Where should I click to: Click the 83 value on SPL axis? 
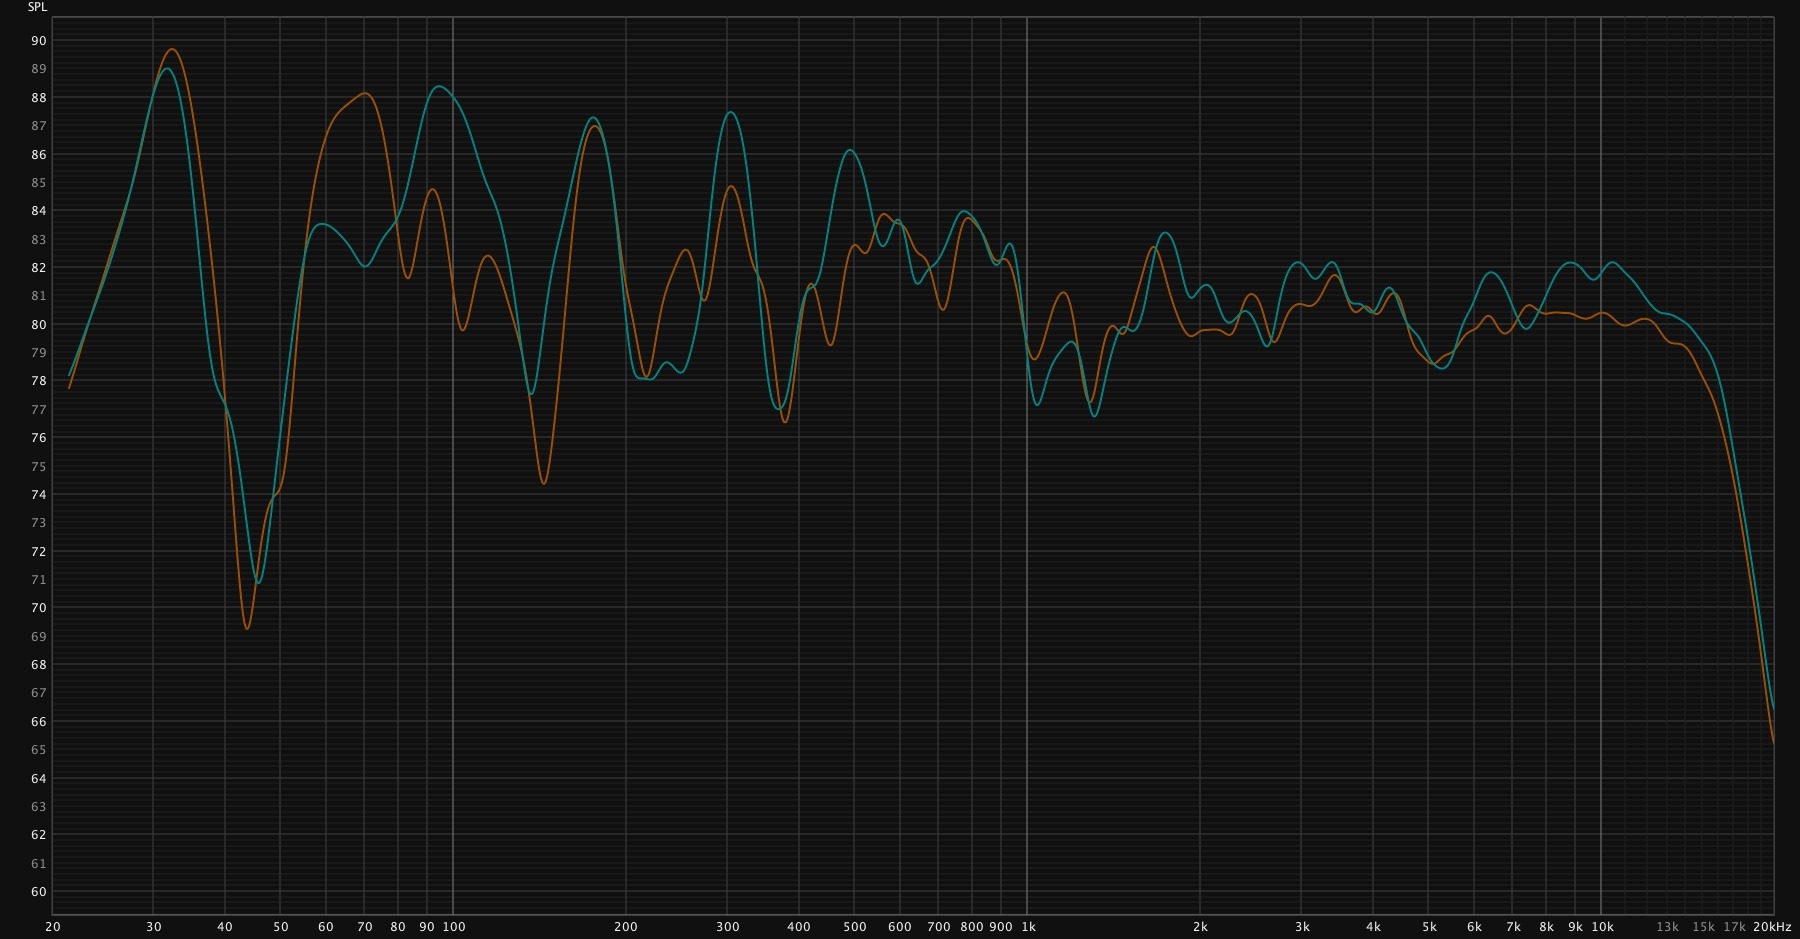(39, 240)
